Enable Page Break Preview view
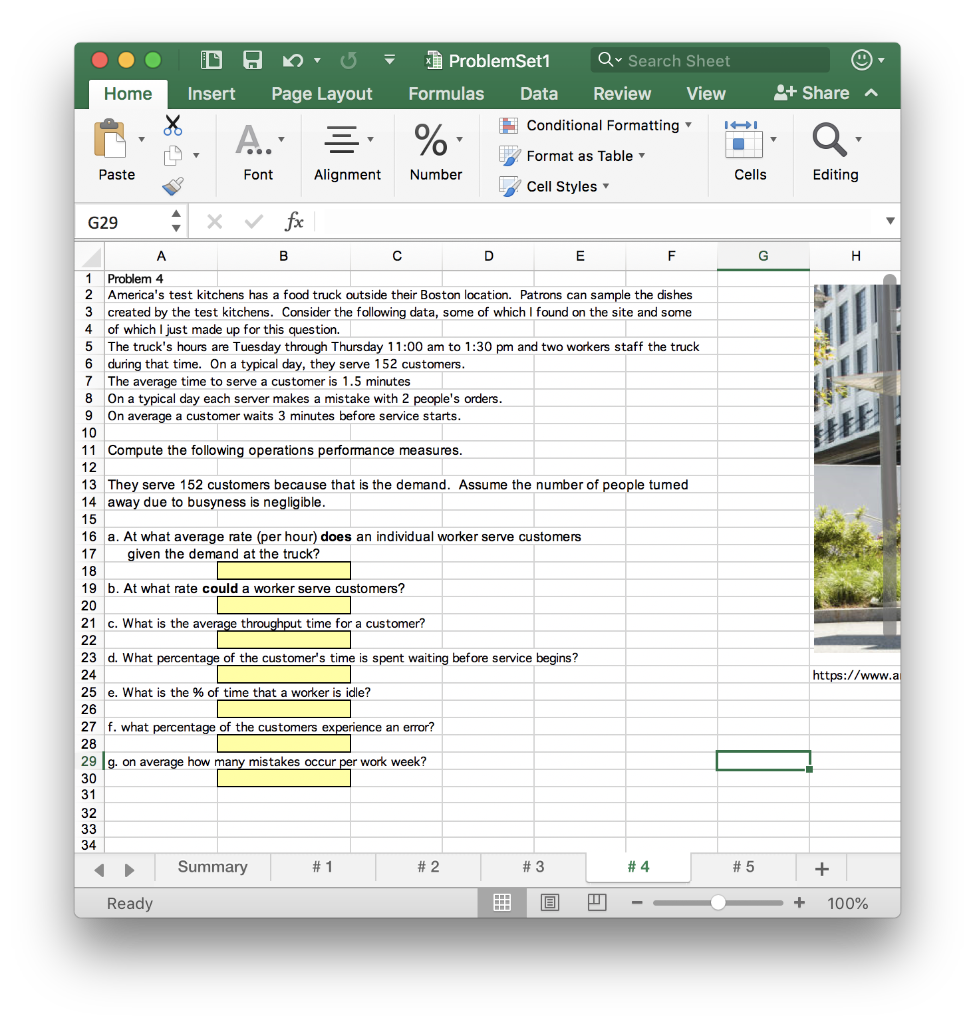 [x=597, y=902]
